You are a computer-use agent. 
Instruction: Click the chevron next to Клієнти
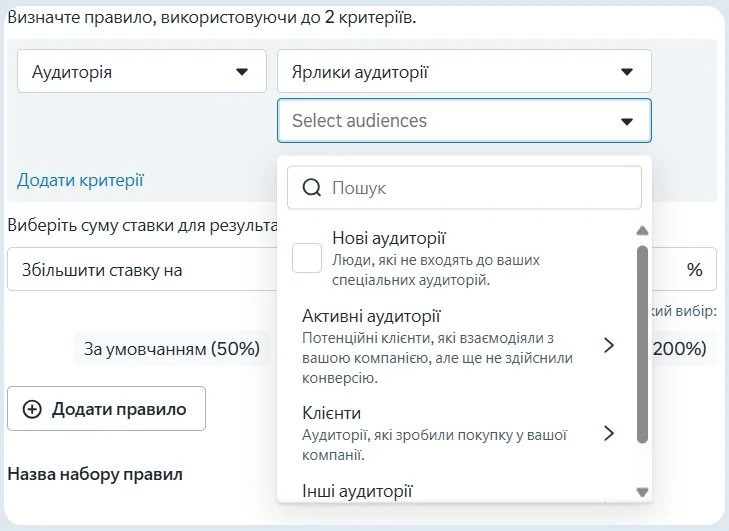pos(609,433)
